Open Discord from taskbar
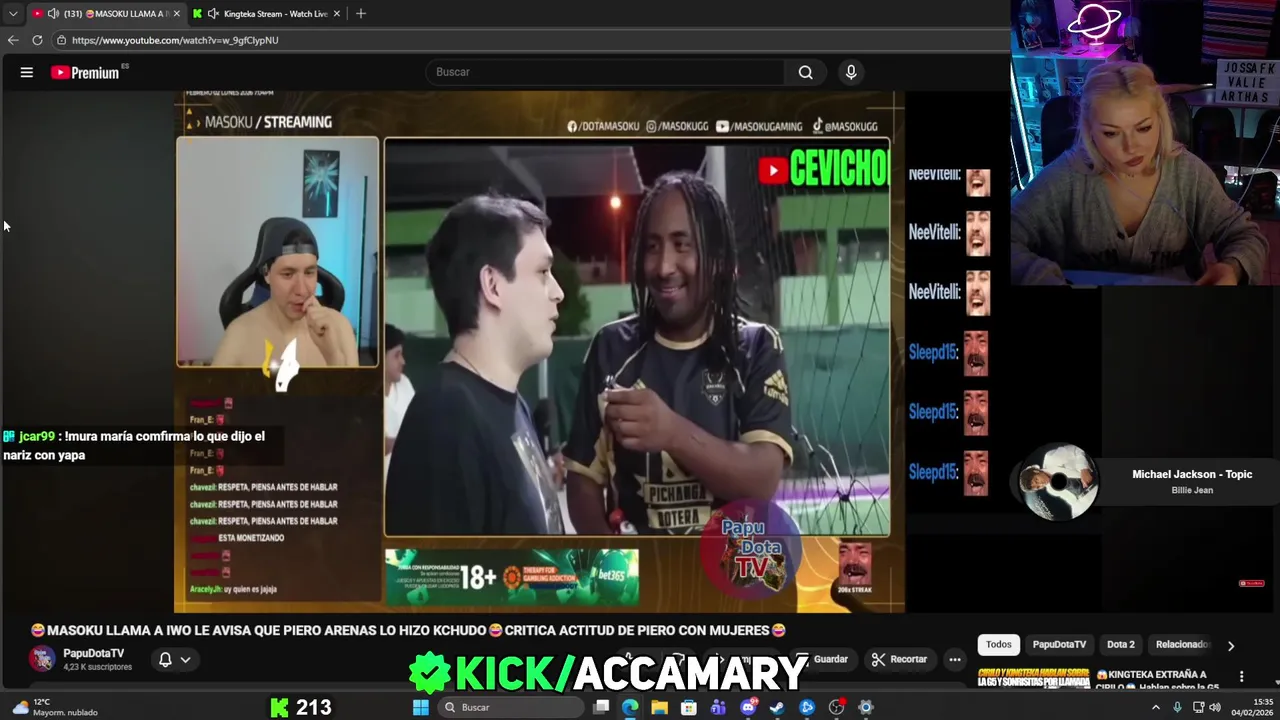The height and width of the screenshot is (720, 1280). [748, 707]
